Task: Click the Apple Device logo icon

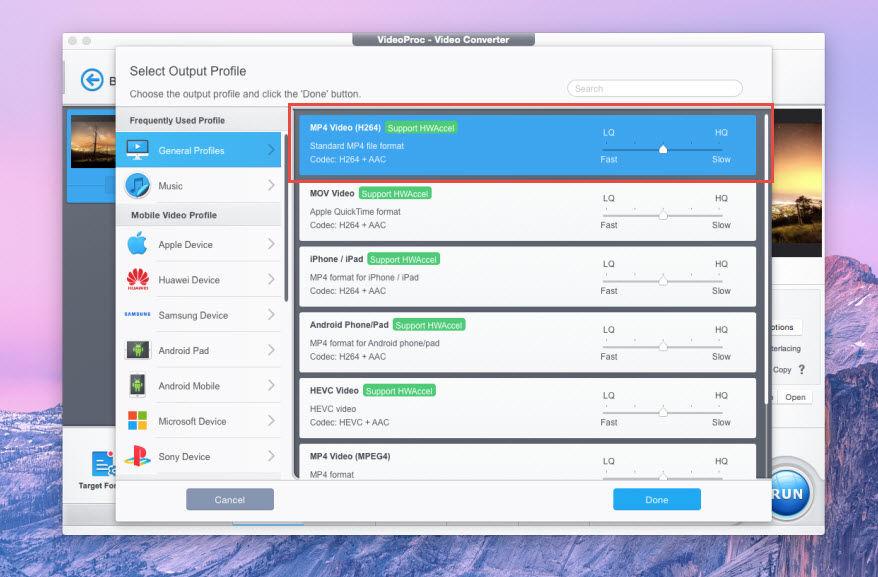Action: (x=137, y=244)
